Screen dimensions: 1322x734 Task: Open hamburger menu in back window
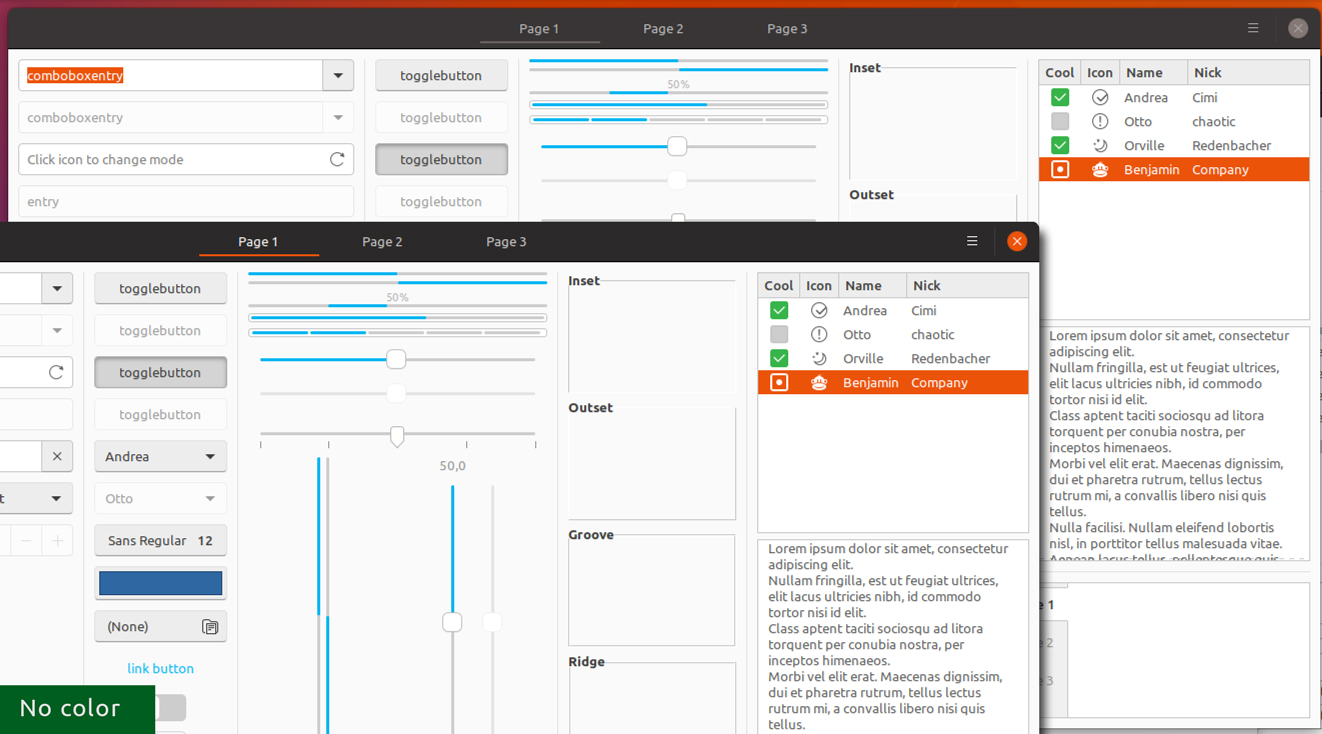pos(1253,28)
